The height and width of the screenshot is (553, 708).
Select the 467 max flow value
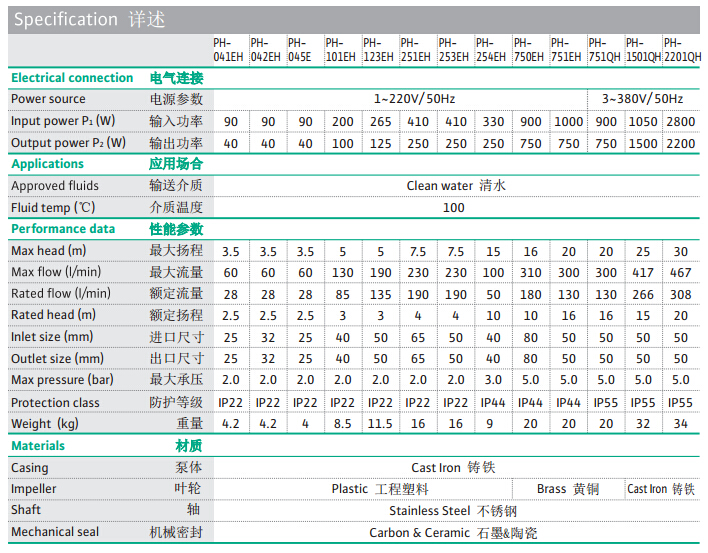(680, 272)
